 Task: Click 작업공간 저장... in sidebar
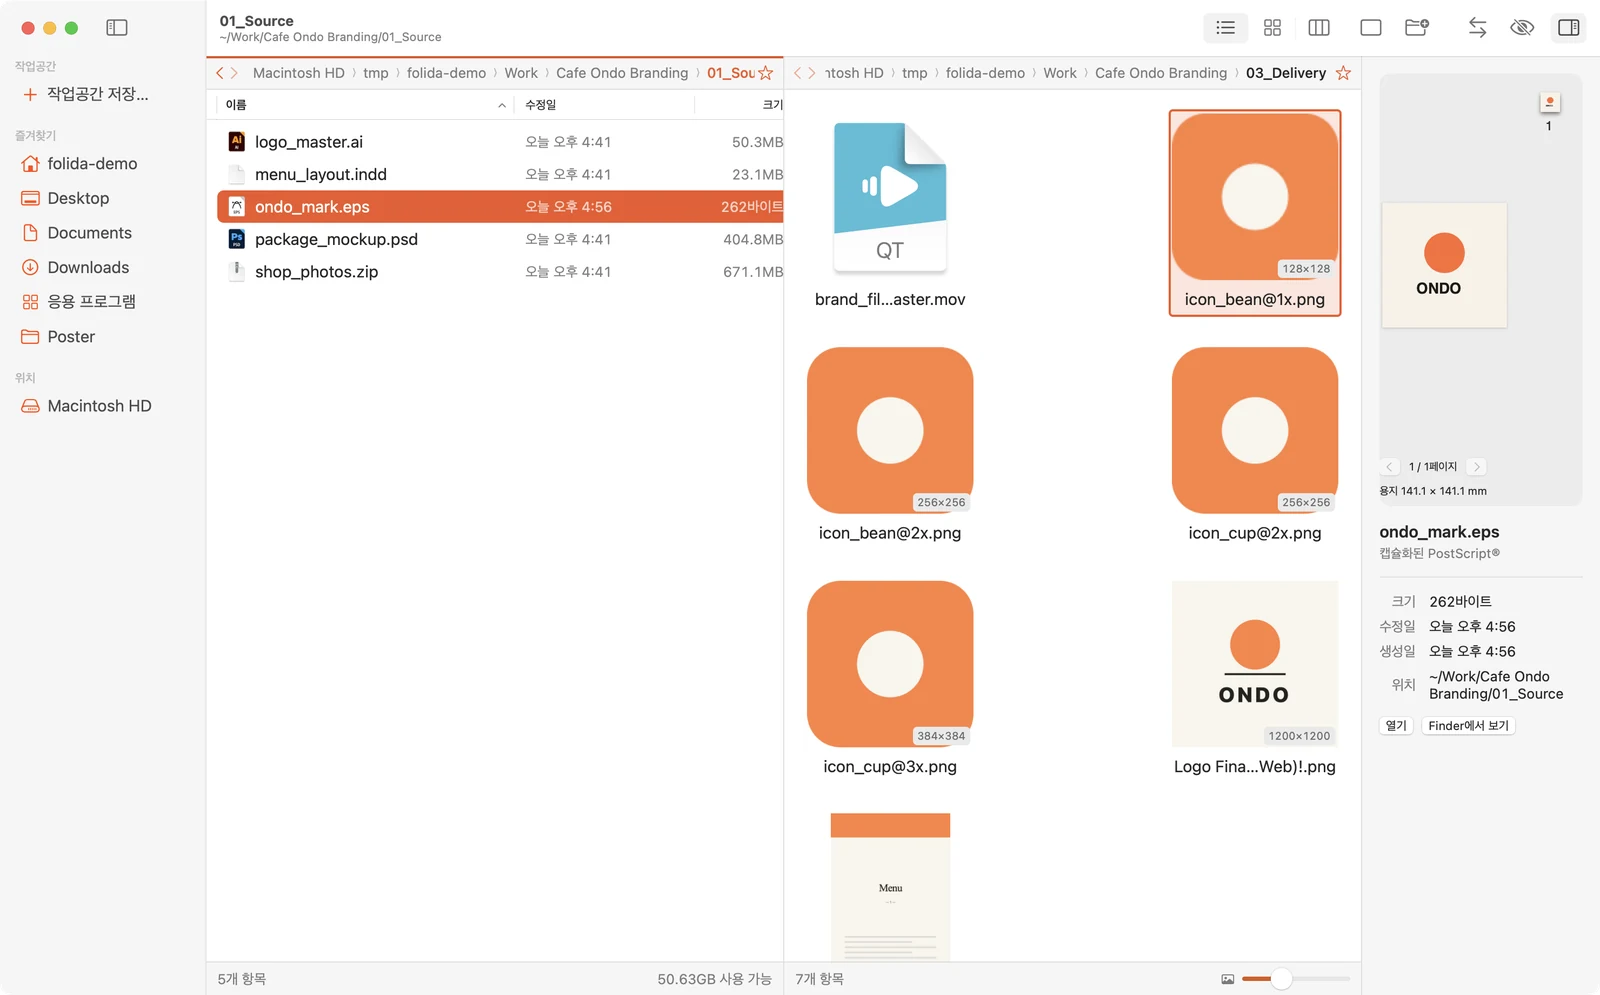(98, 94)
